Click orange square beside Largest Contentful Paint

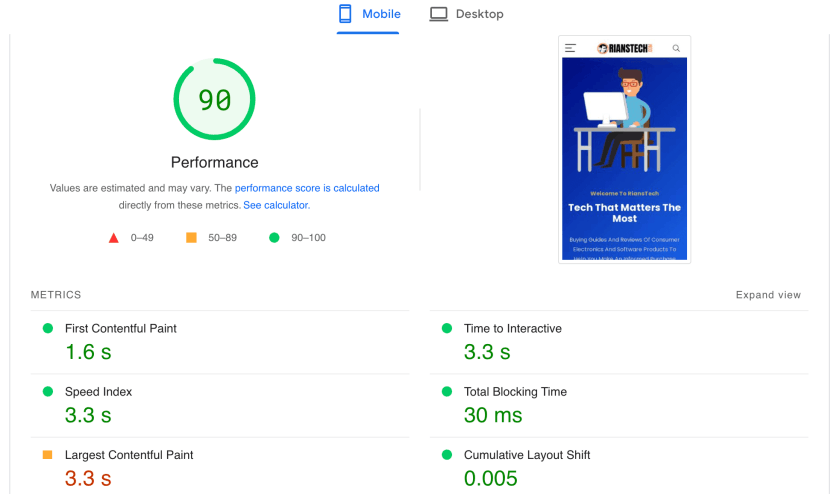pyautogui.click(x=47, y=455)
